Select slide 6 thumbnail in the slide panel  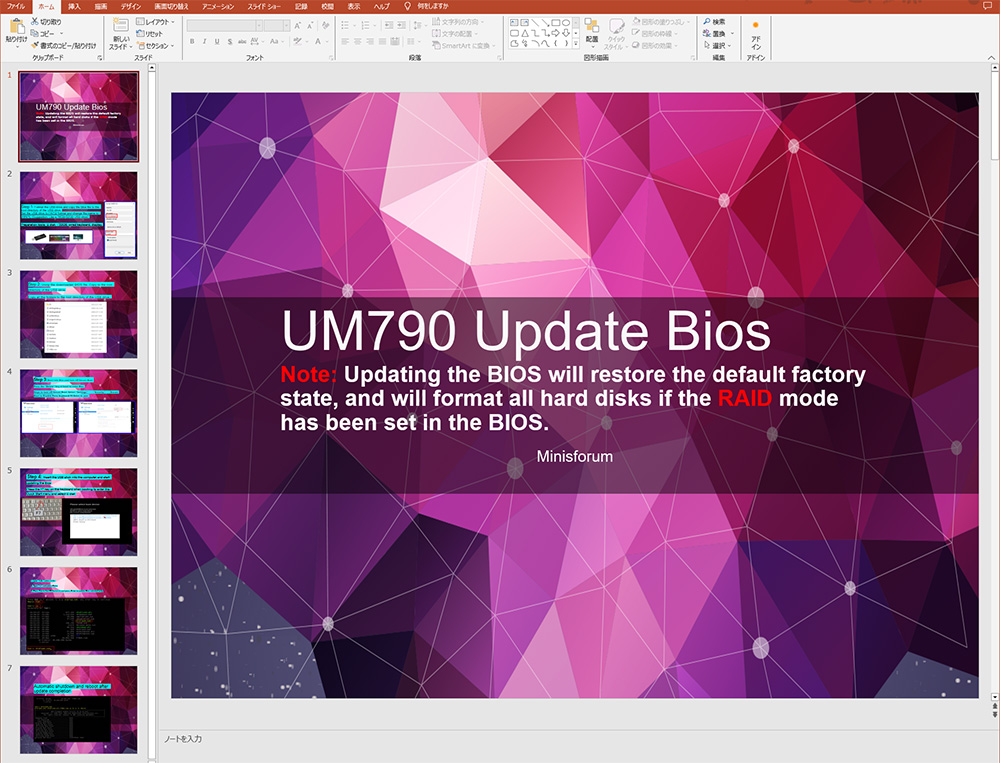[78, 611]
